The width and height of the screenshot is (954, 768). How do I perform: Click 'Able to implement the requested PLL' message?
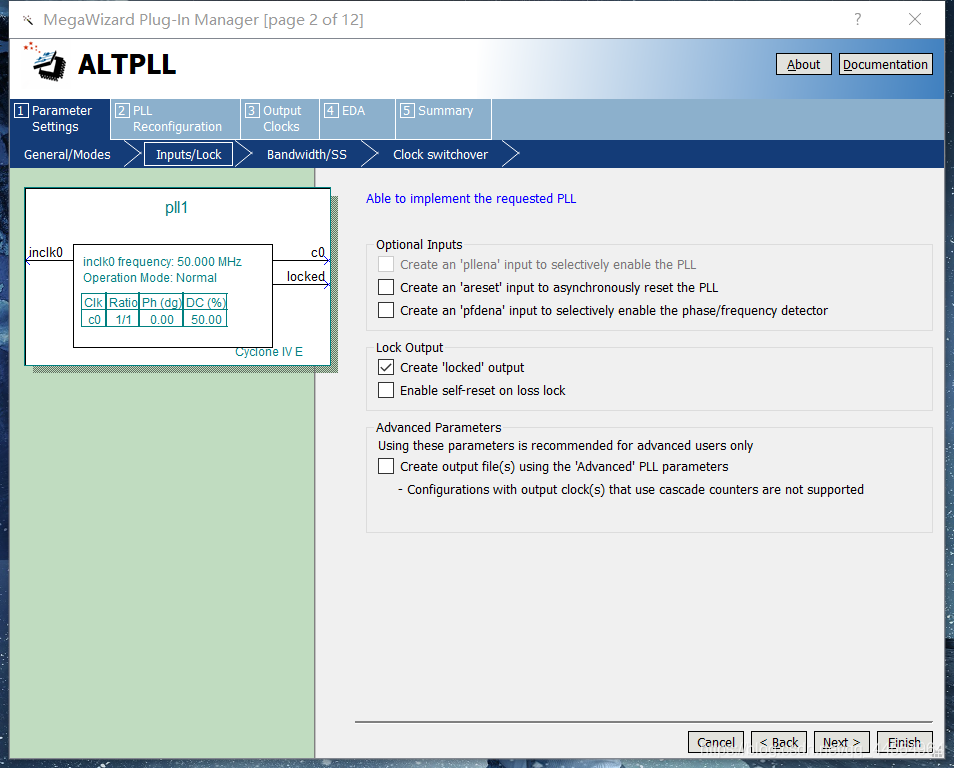[x=471, y=198]
